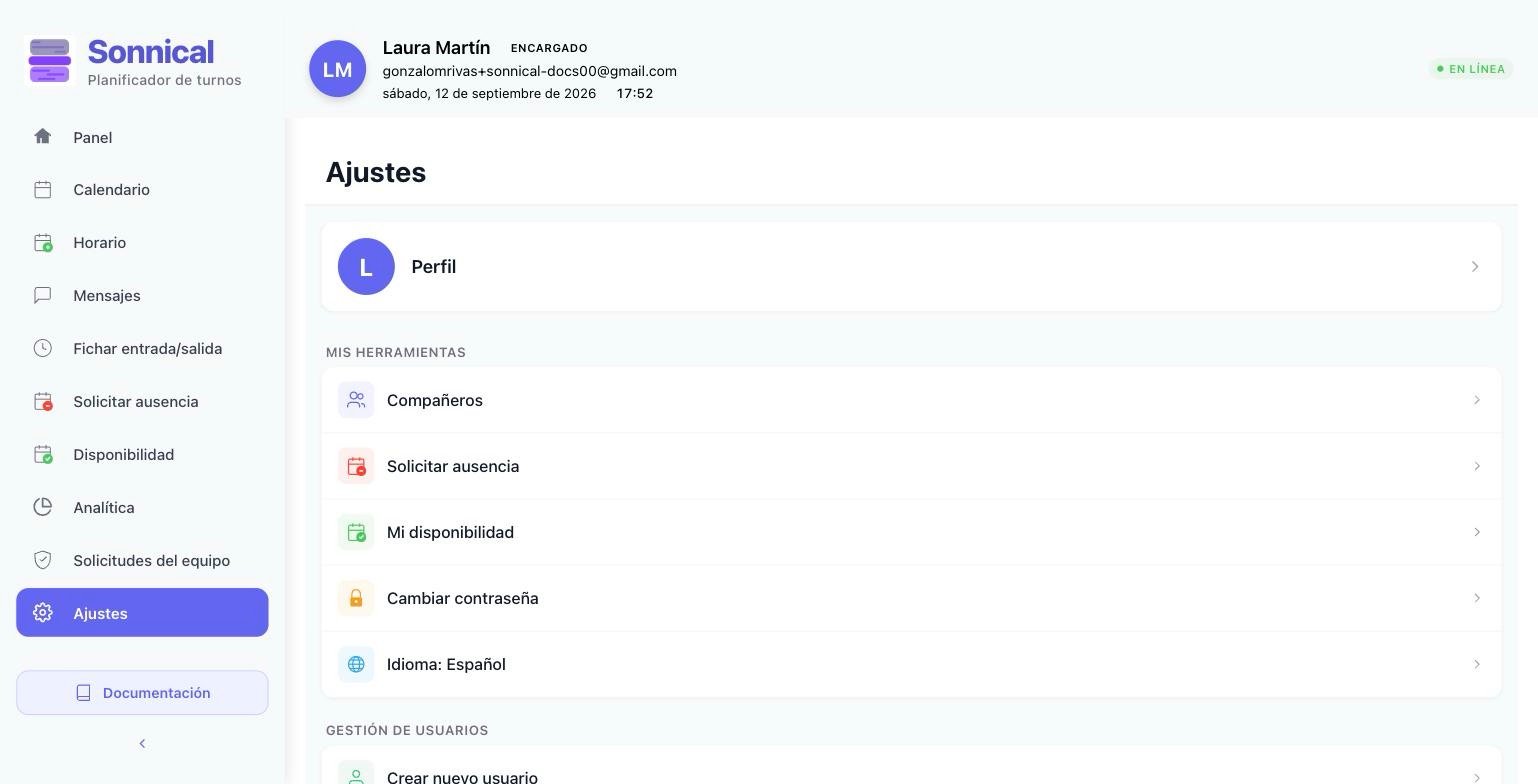The height and width of the screenshot is (784, 1538).
Task: Click the Mensajes chat bubble icon
Action: (42, 295)
